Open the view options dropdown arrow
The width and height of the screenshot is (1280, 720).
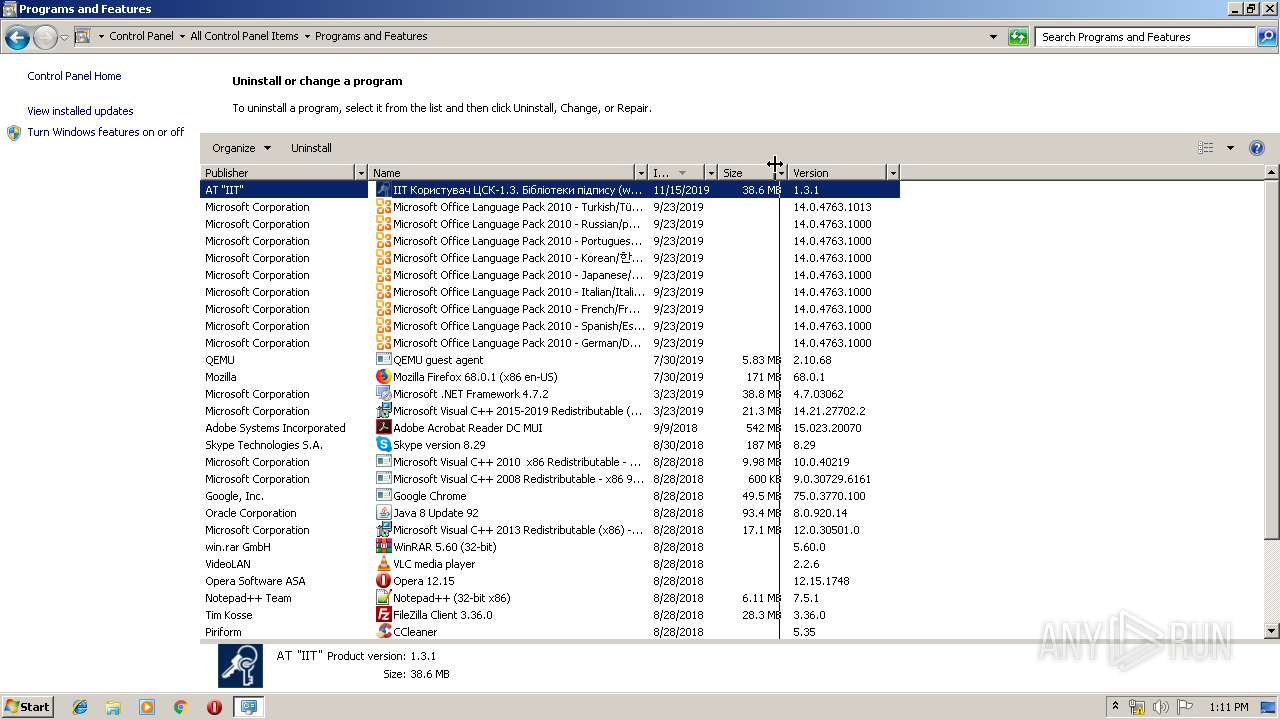[x=1230, y=148]
